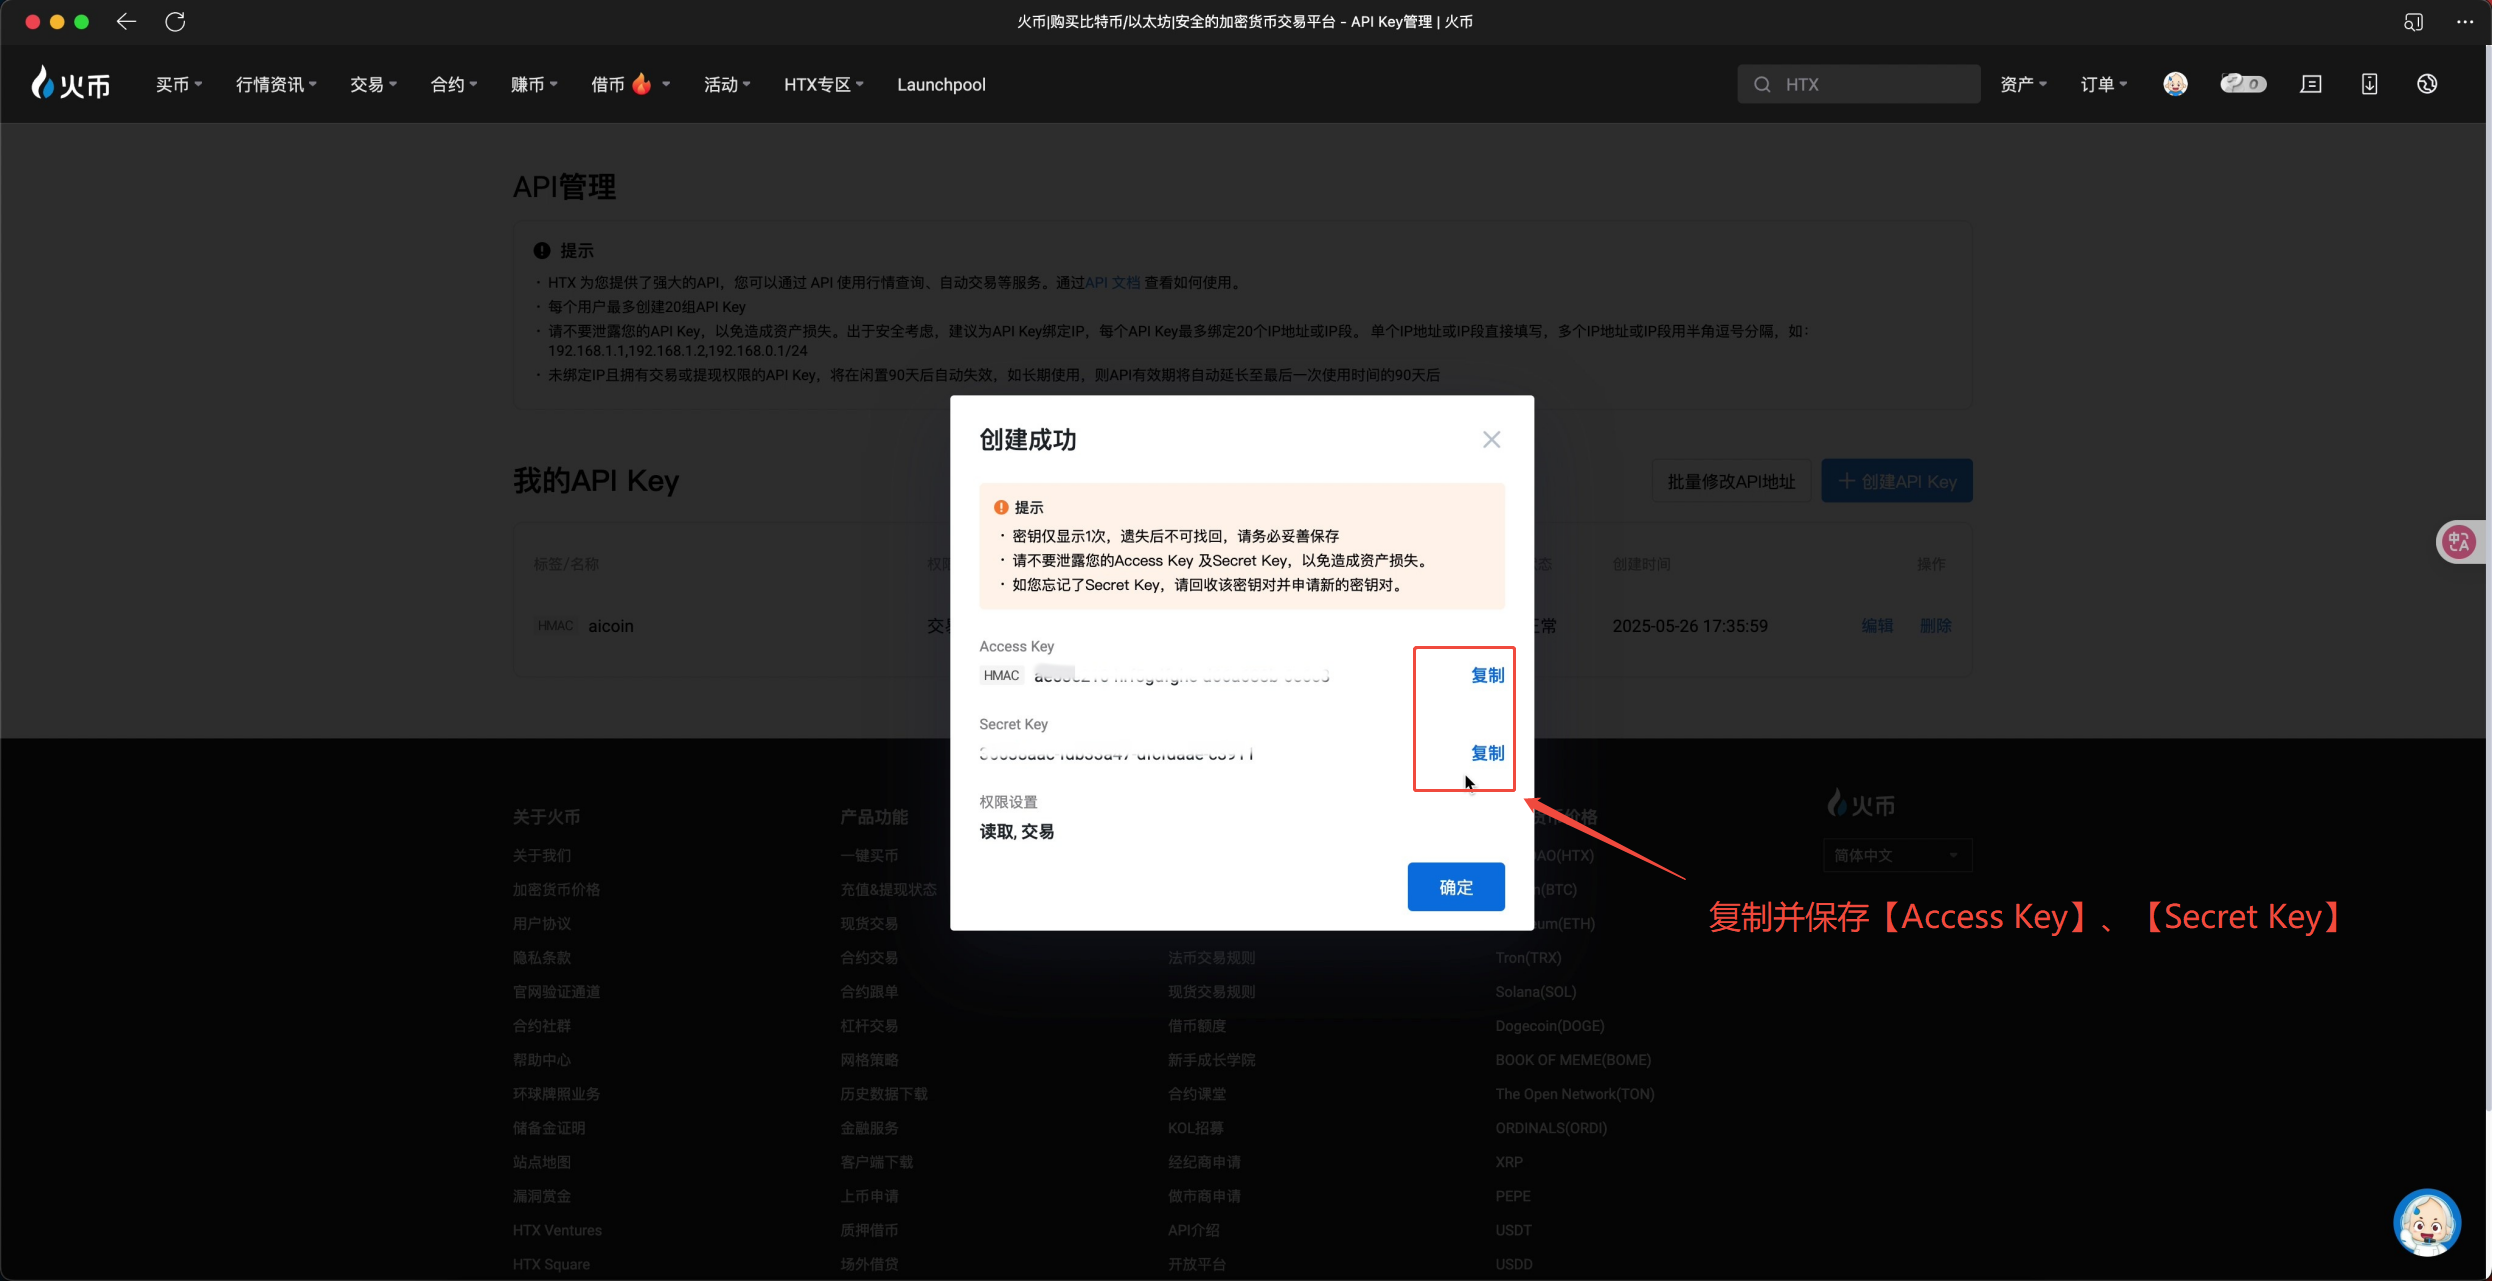Close the 创建成功 dialog with X
2495x1281 pixels.
(x=1491, y=440)
